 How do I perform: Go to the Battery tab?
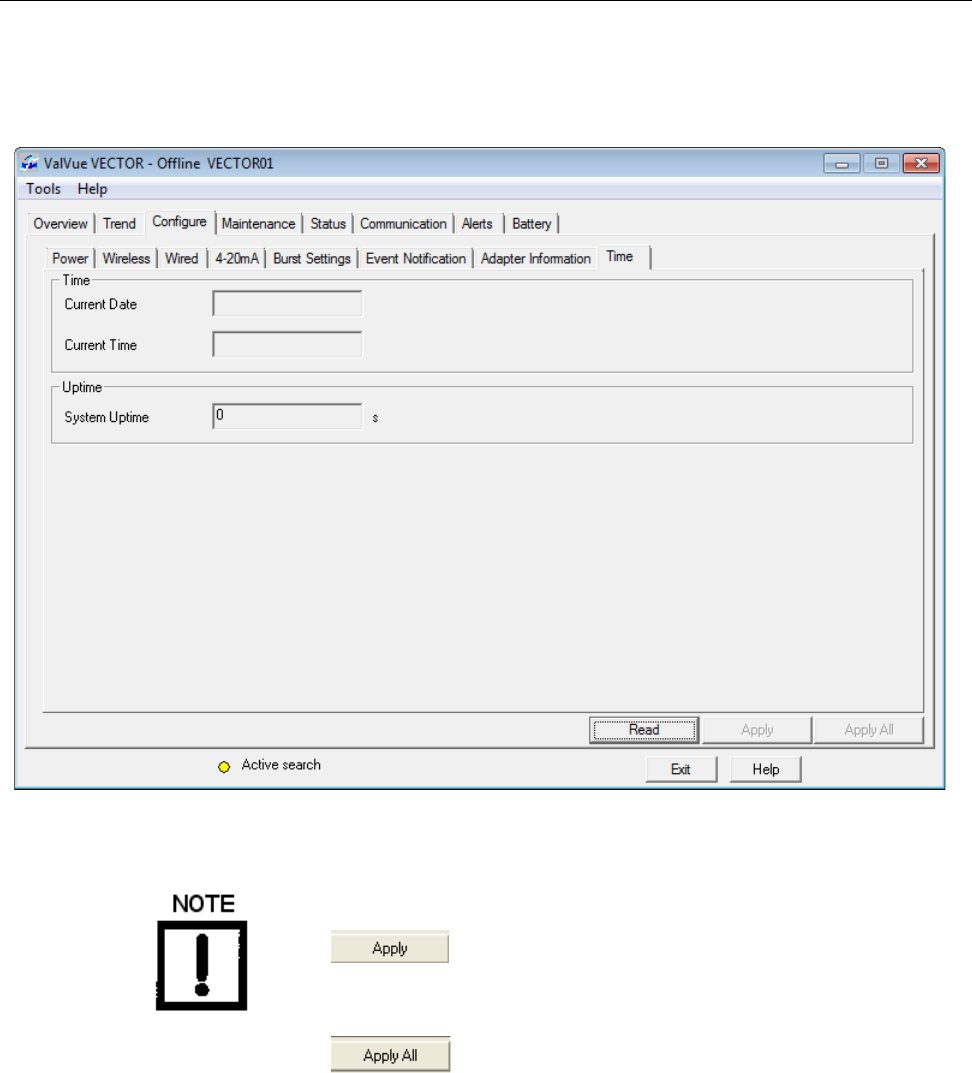(531, 224)
